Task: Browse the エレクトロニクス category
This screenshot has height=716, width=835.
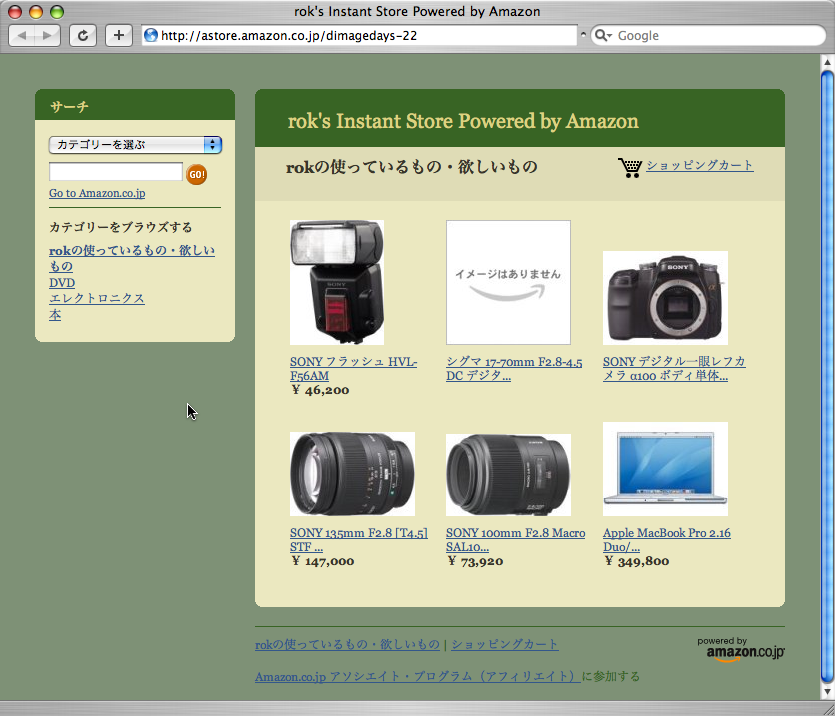Action: [96, 298]
